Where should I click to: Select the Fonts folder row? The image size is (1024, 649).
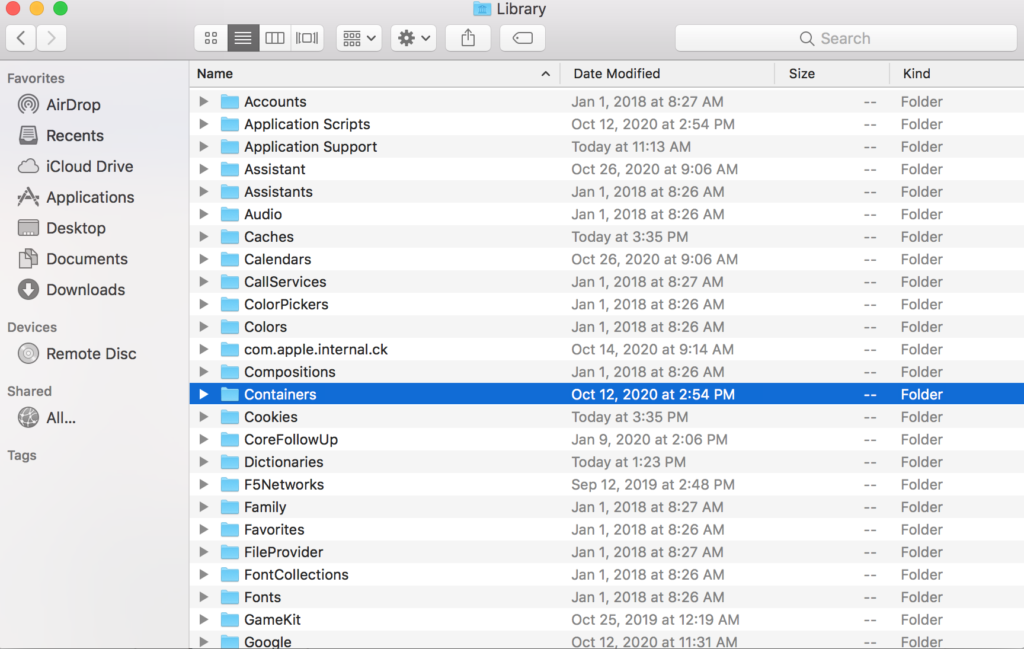tap(263, 597)
